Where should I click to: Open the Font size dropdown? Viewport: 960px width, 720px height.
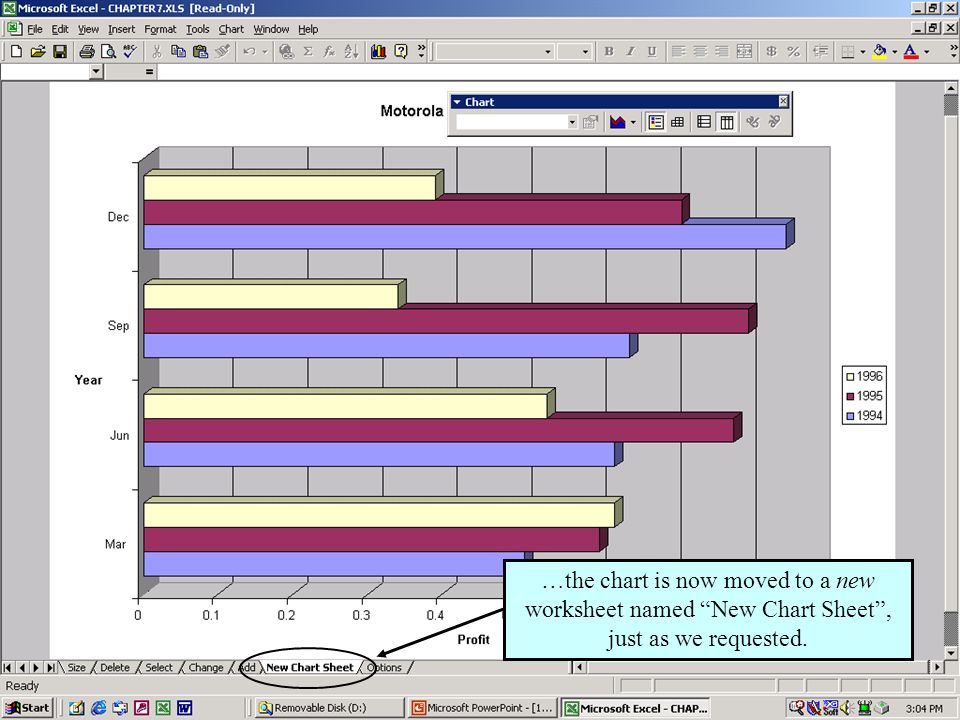pos(585,52)
